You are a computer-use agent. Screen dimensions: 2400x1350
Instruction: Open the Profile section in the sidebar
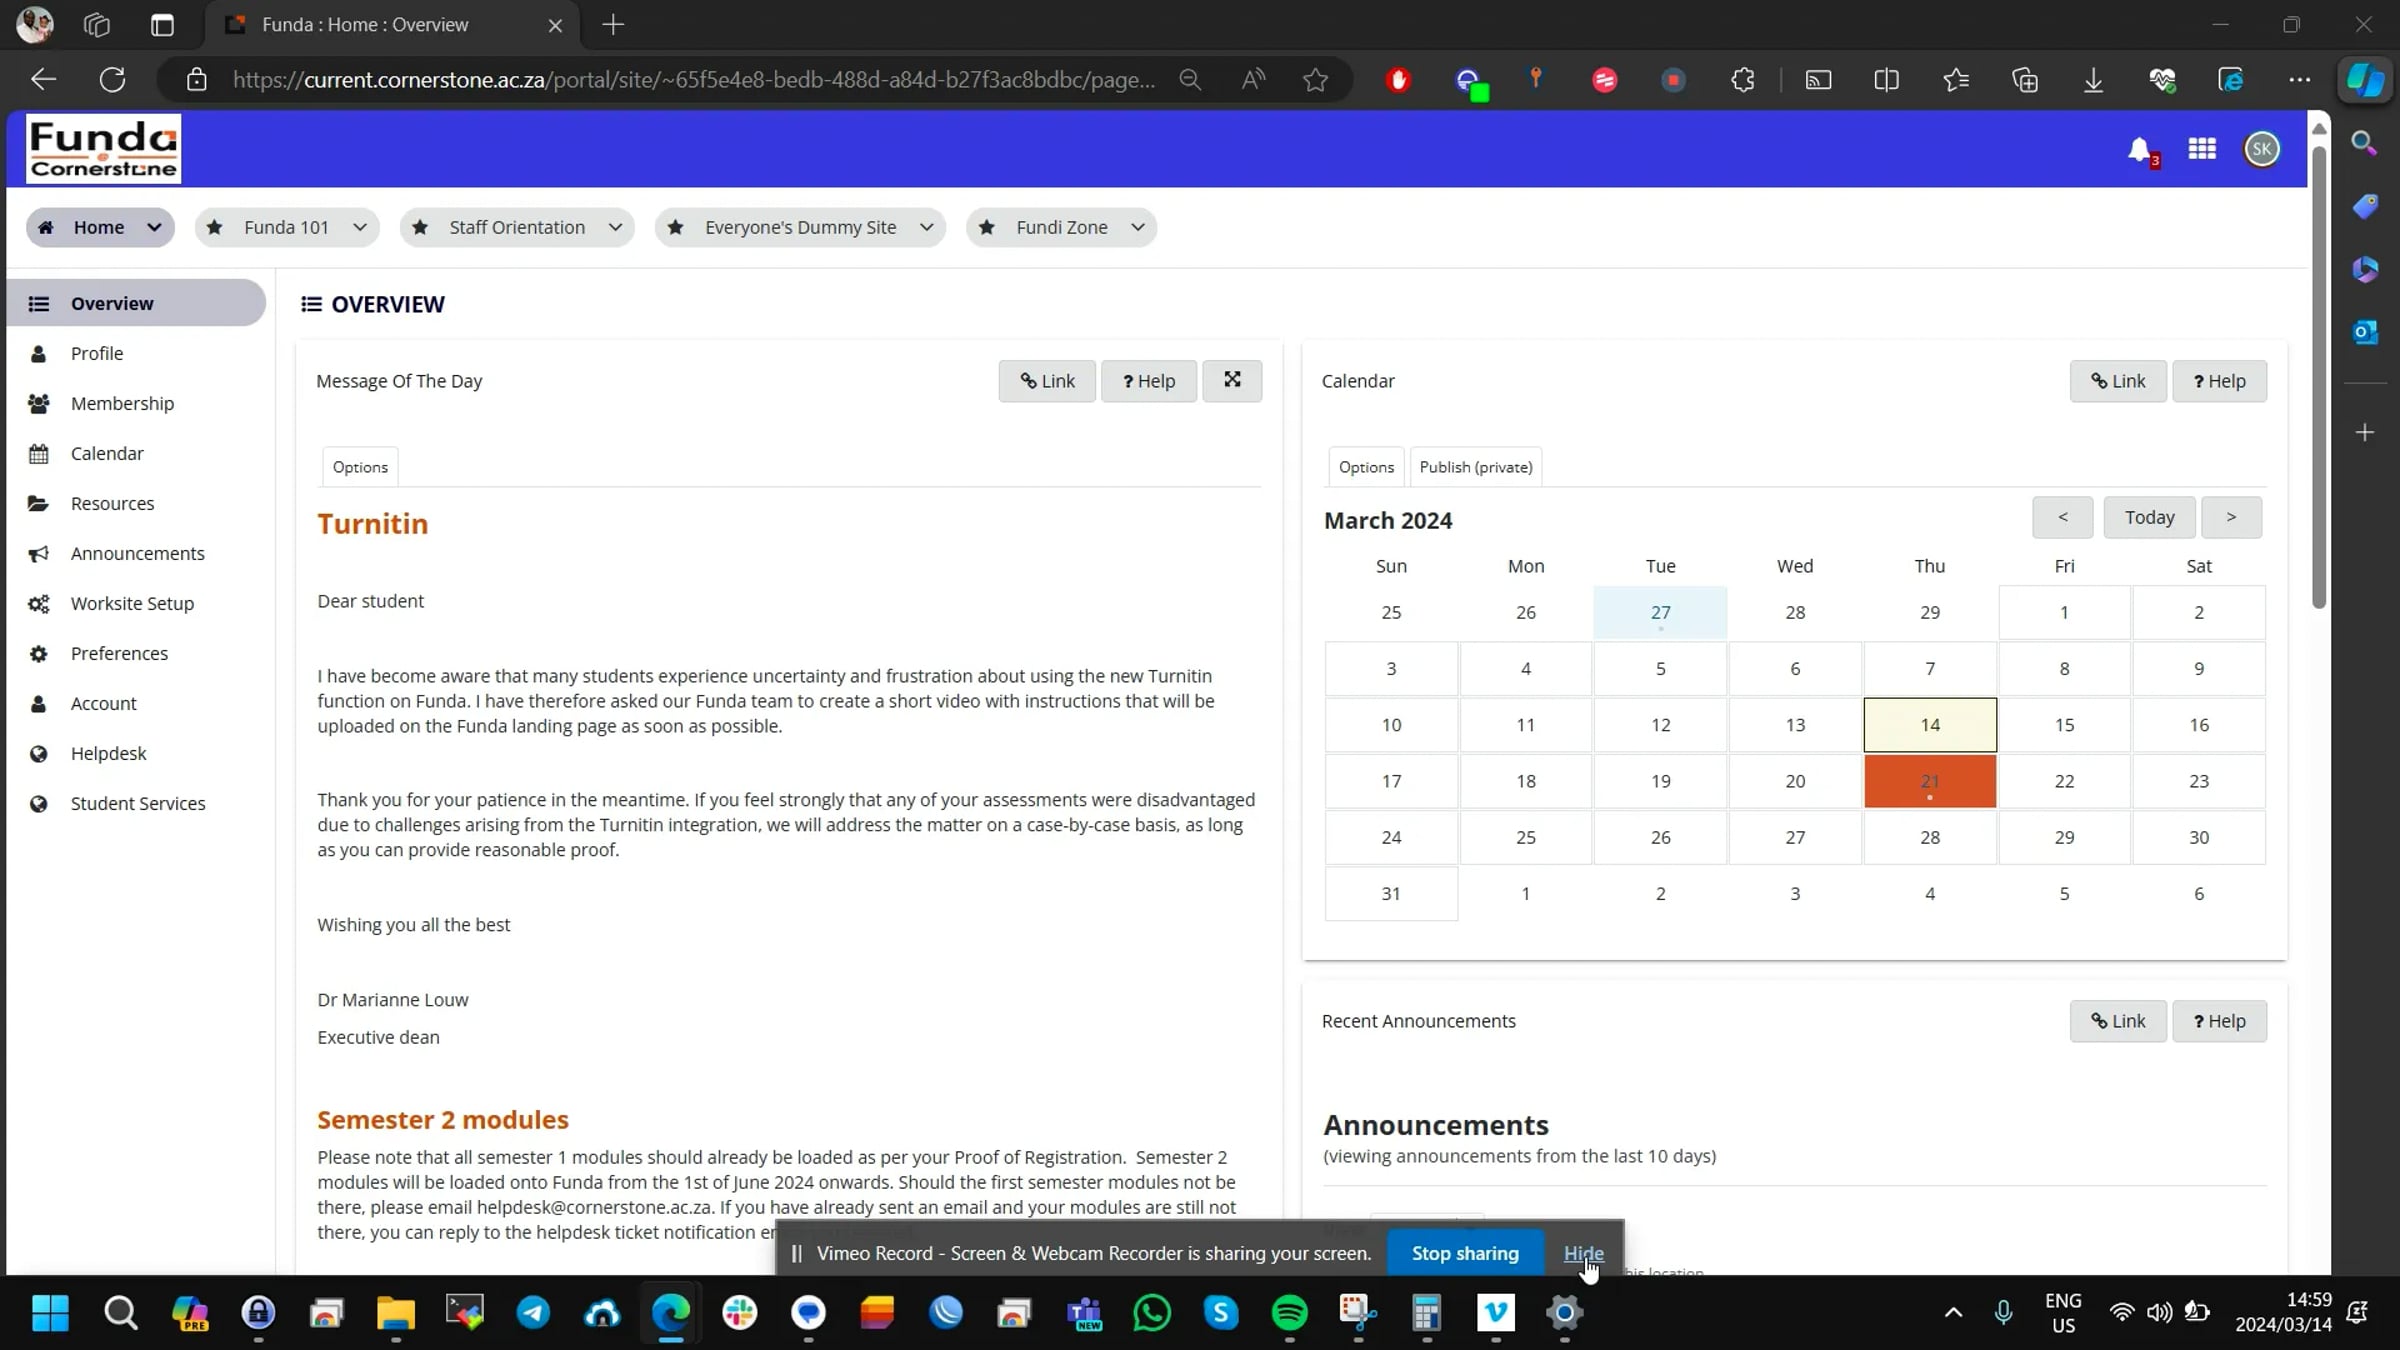click(x=97, y=353)
